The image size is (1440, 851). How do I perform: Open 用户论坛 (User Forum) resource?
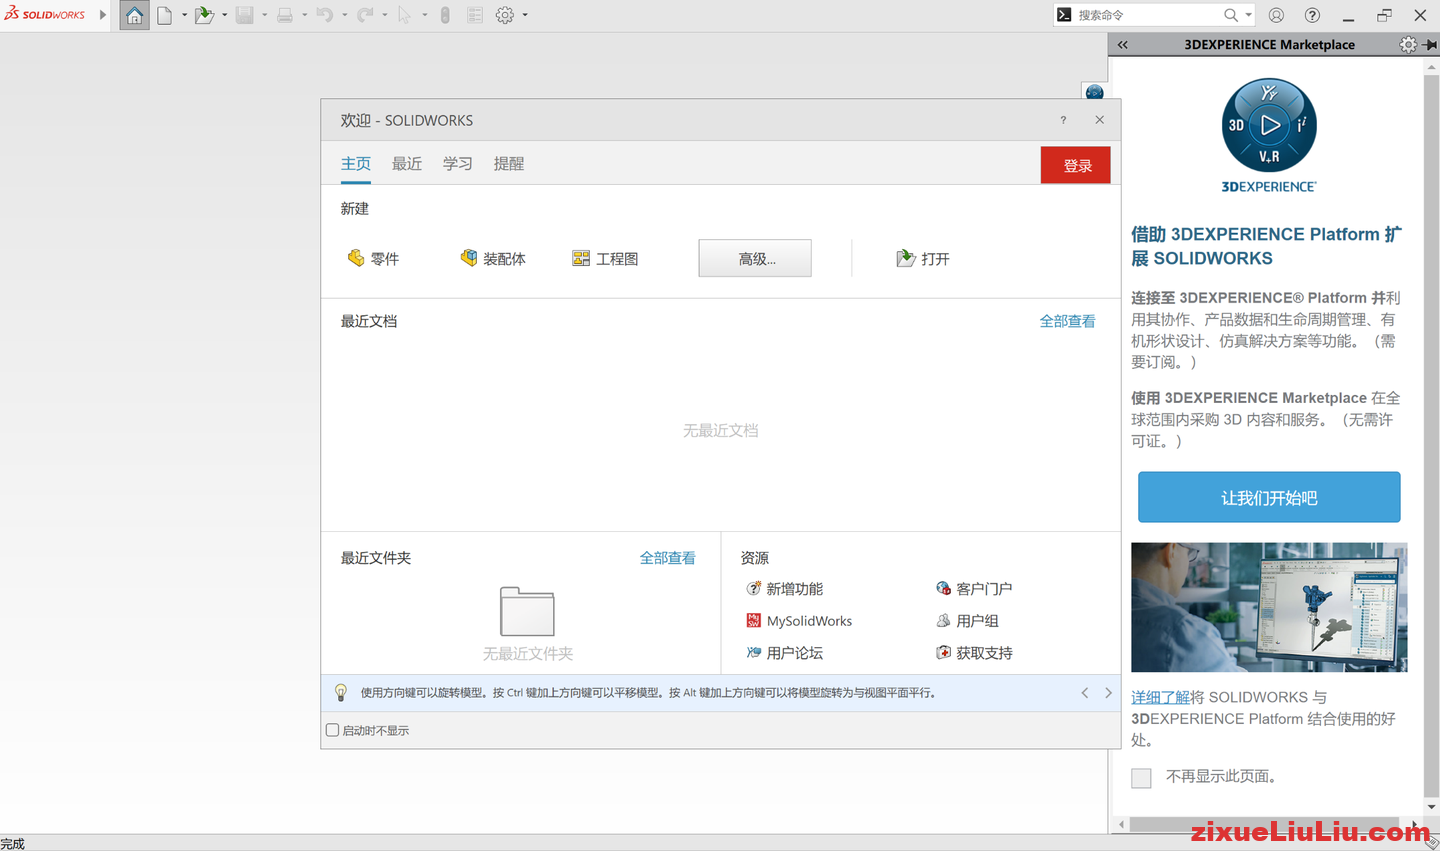click(793, 652)
